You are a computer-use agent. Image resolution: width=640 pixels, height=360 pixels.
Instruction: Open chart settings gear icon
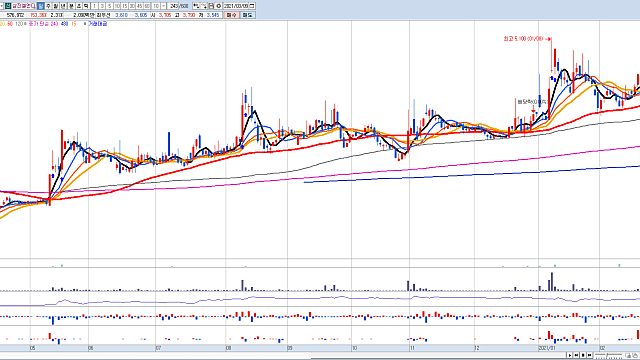pyautogui.click(x=219, y=6)
